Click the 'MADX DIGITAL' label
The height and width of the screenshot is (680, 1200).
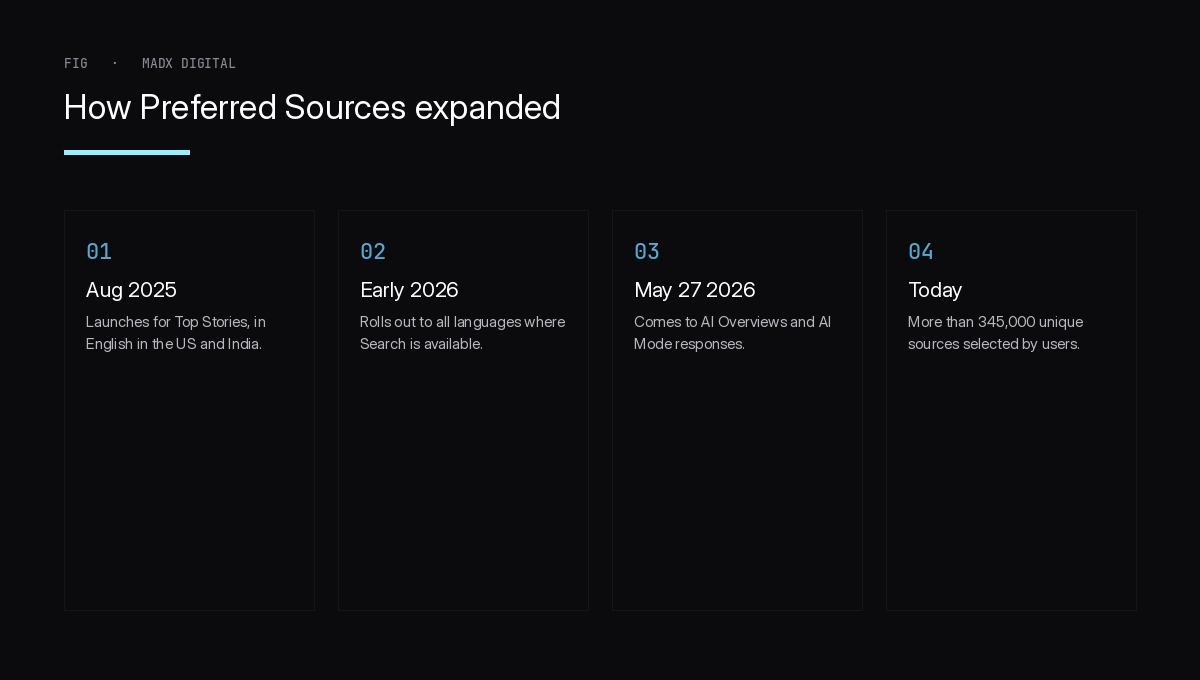pyautogui.click(x=189, y=63)
